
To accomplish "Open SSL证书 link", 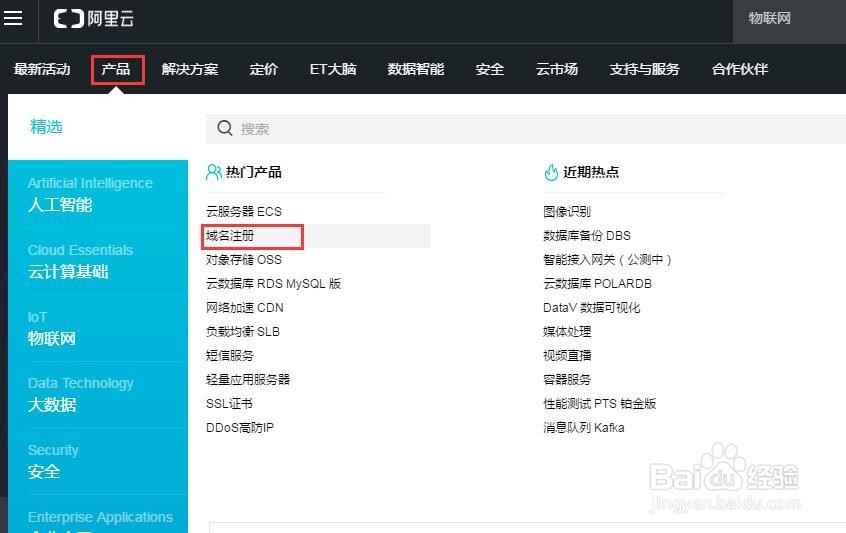I will pos(229,404).
